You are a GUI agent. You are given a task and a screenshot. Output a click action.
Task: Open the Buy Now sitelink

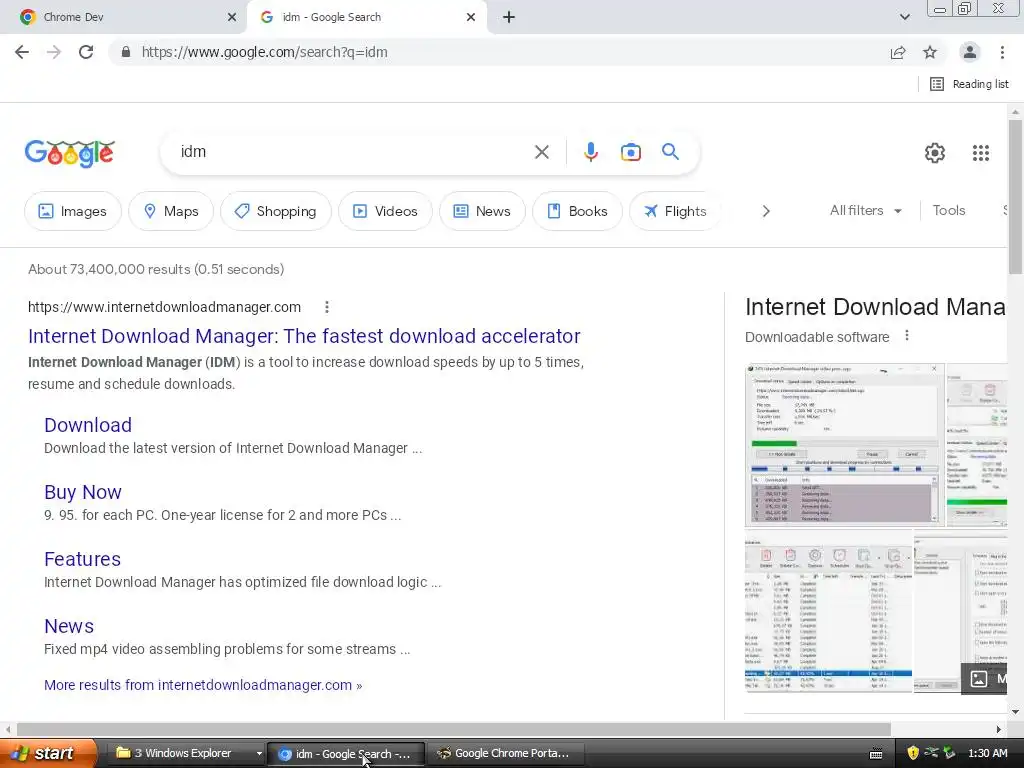pos(82,492)
